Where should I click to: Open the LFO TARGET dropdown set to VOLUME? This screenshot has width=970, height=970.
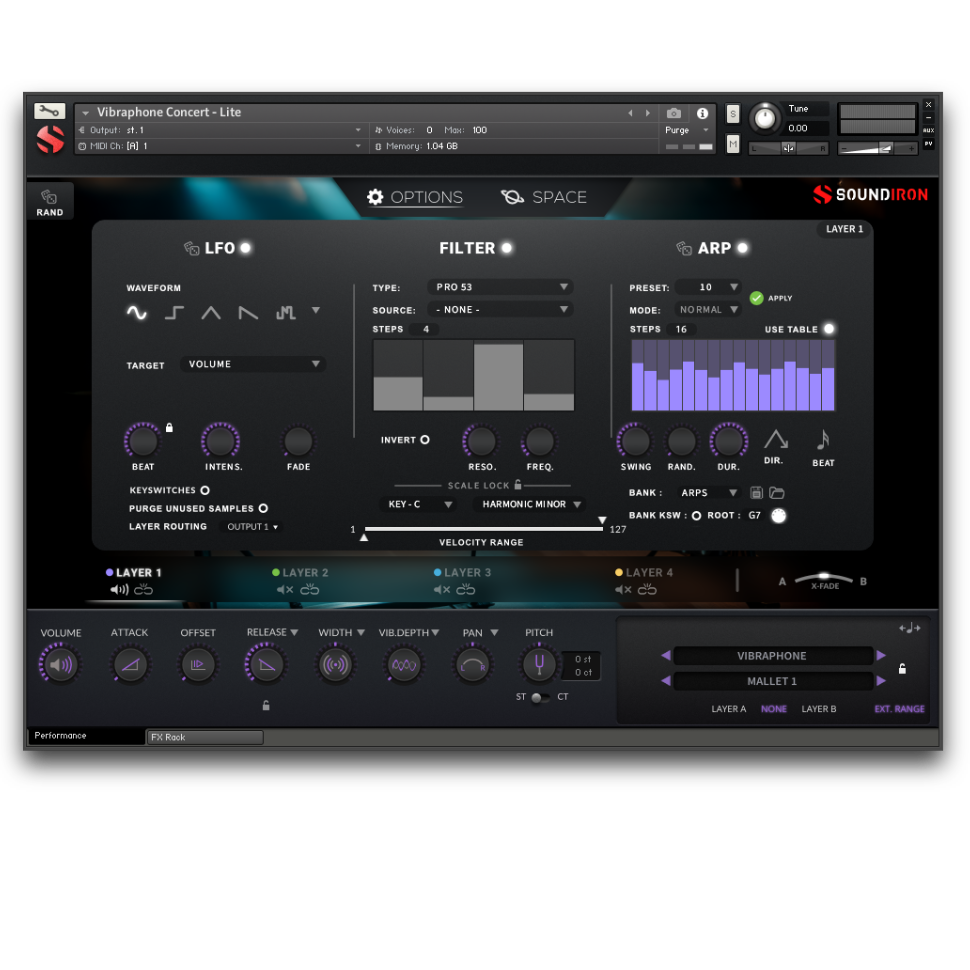click(x=252, y=364)
